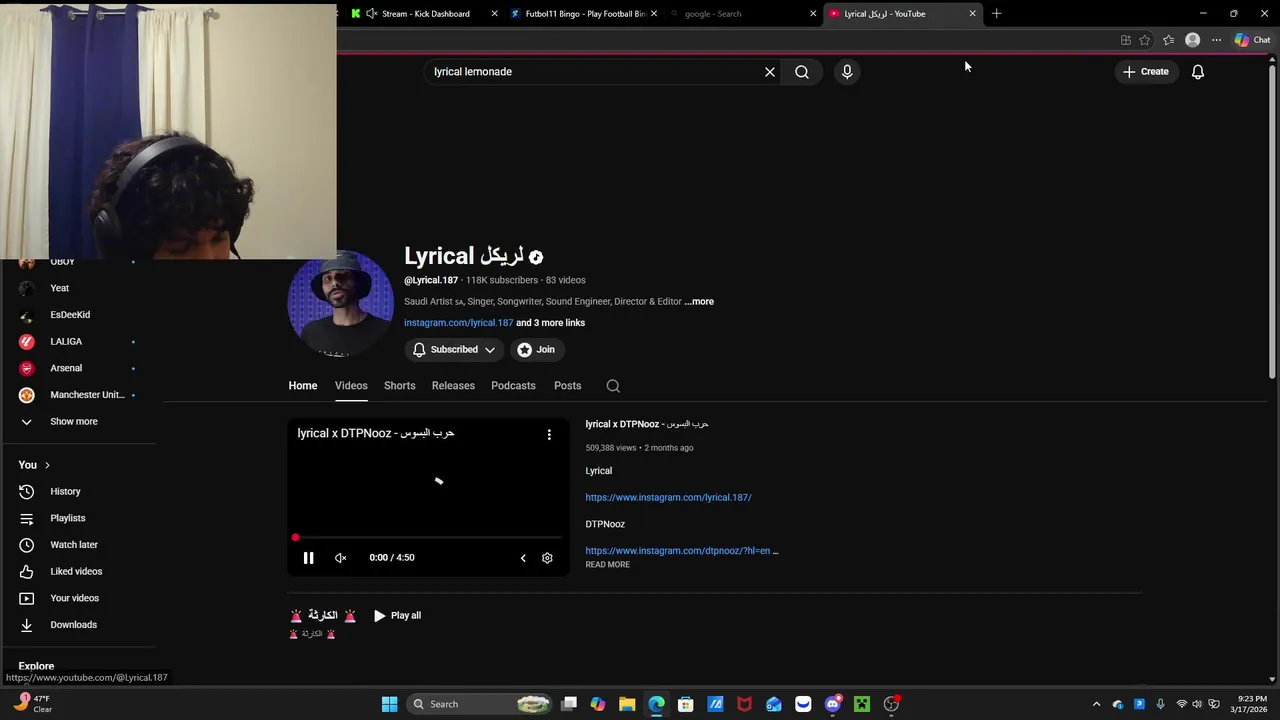
Task: Open Microsoft Store from the taskbar
Action: 686,704
